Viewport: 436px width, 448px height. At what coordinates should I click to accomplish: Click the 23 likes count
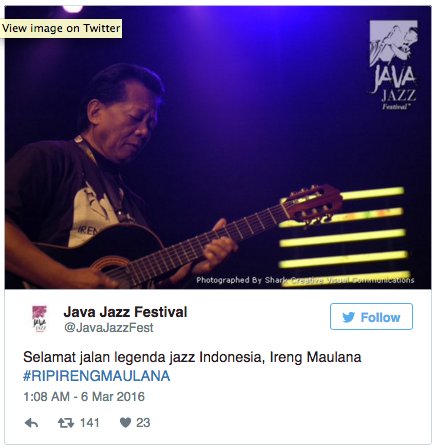click(x=143, y=423)
